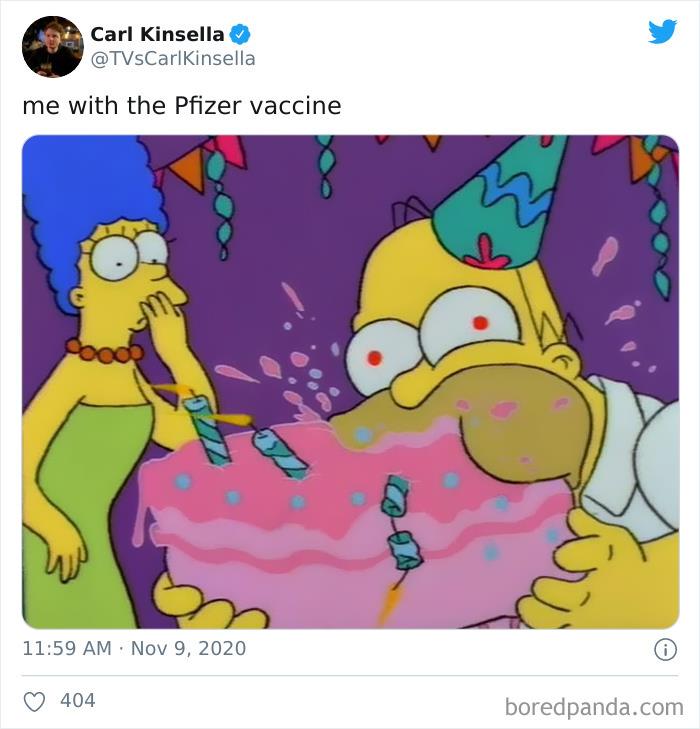Open the @TVsCarlKinsella handle link

(172, 59)
